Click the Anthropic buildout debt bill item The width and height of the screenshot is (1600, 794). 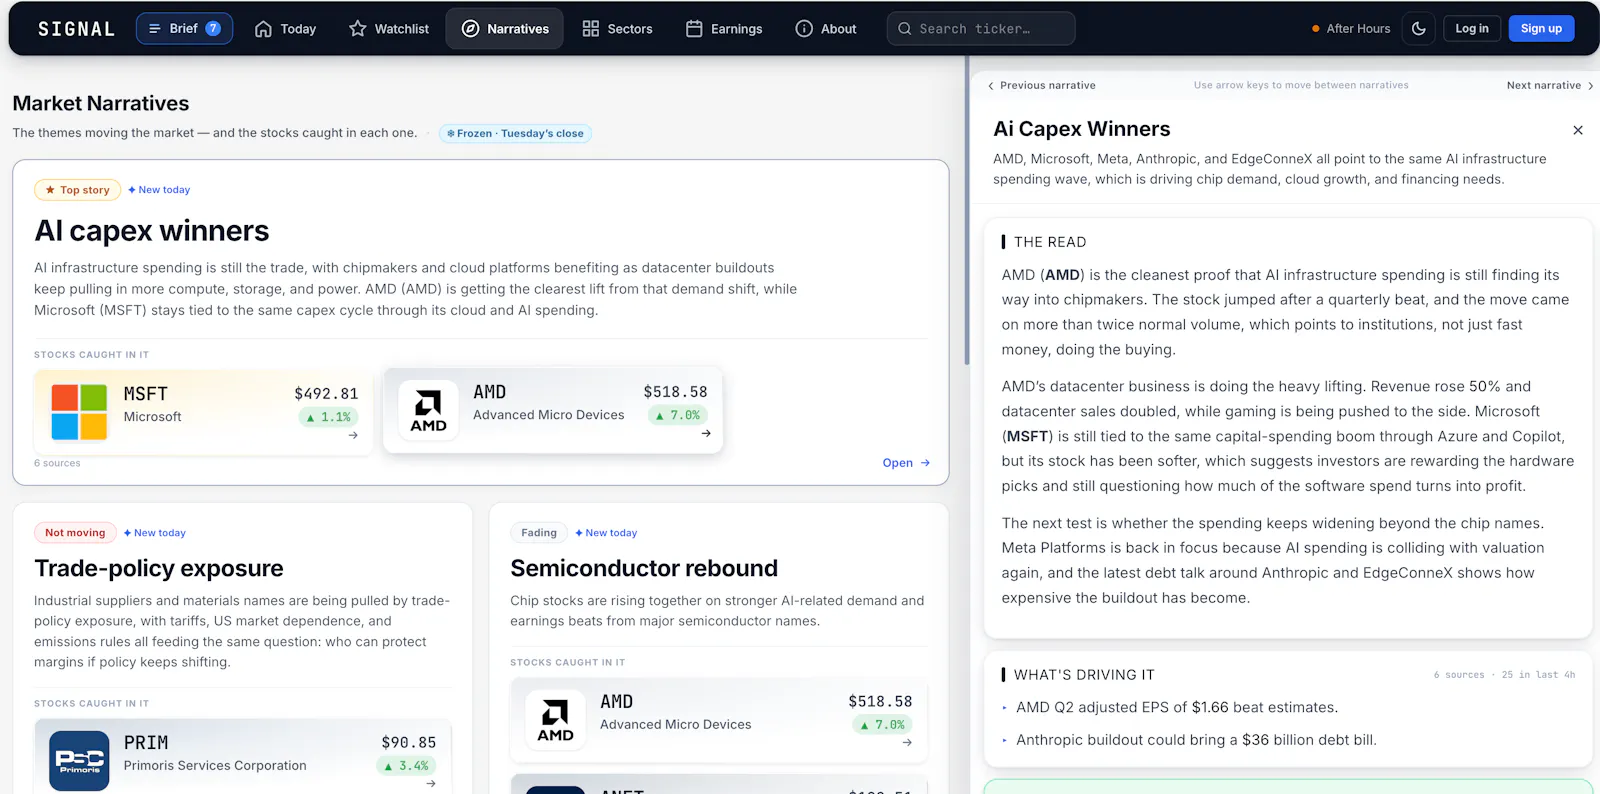[x=1196, y=740]
